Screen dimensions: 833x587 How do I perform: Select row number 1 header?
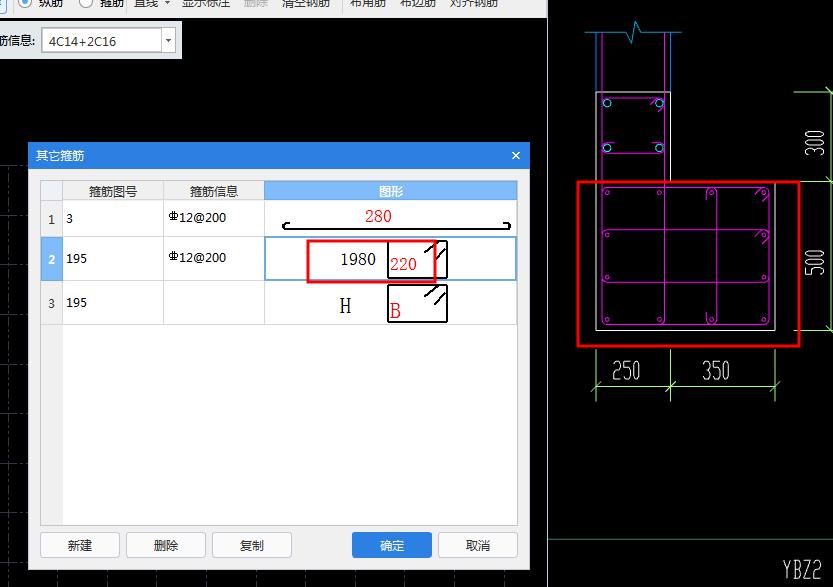[x=52, y=218]
